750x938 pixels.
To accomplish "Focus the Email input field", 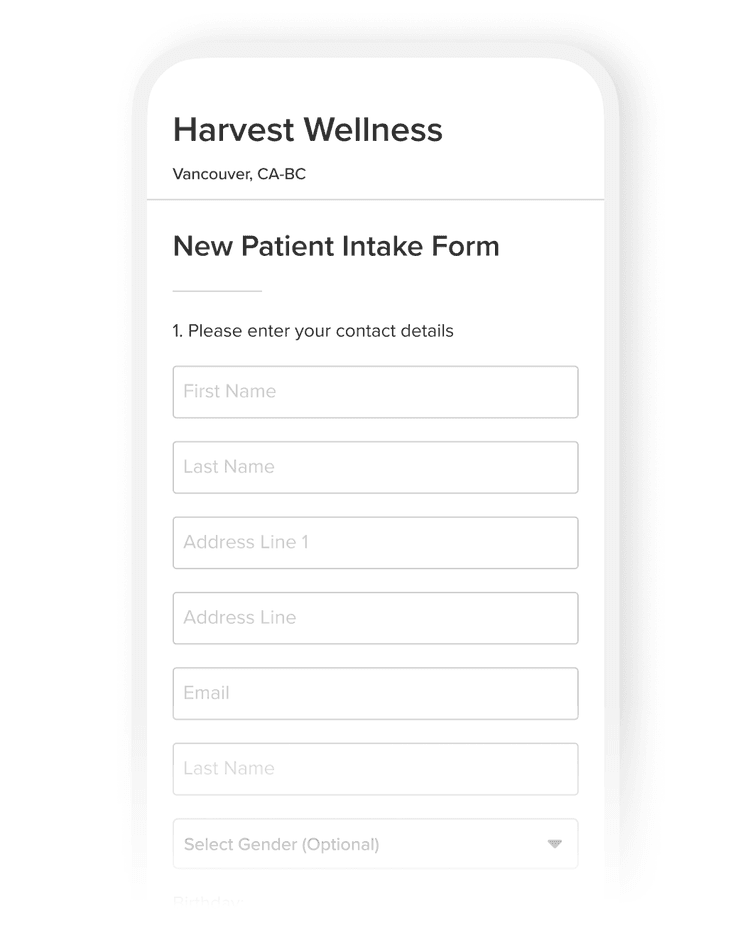I will click(x=375, y=693).
